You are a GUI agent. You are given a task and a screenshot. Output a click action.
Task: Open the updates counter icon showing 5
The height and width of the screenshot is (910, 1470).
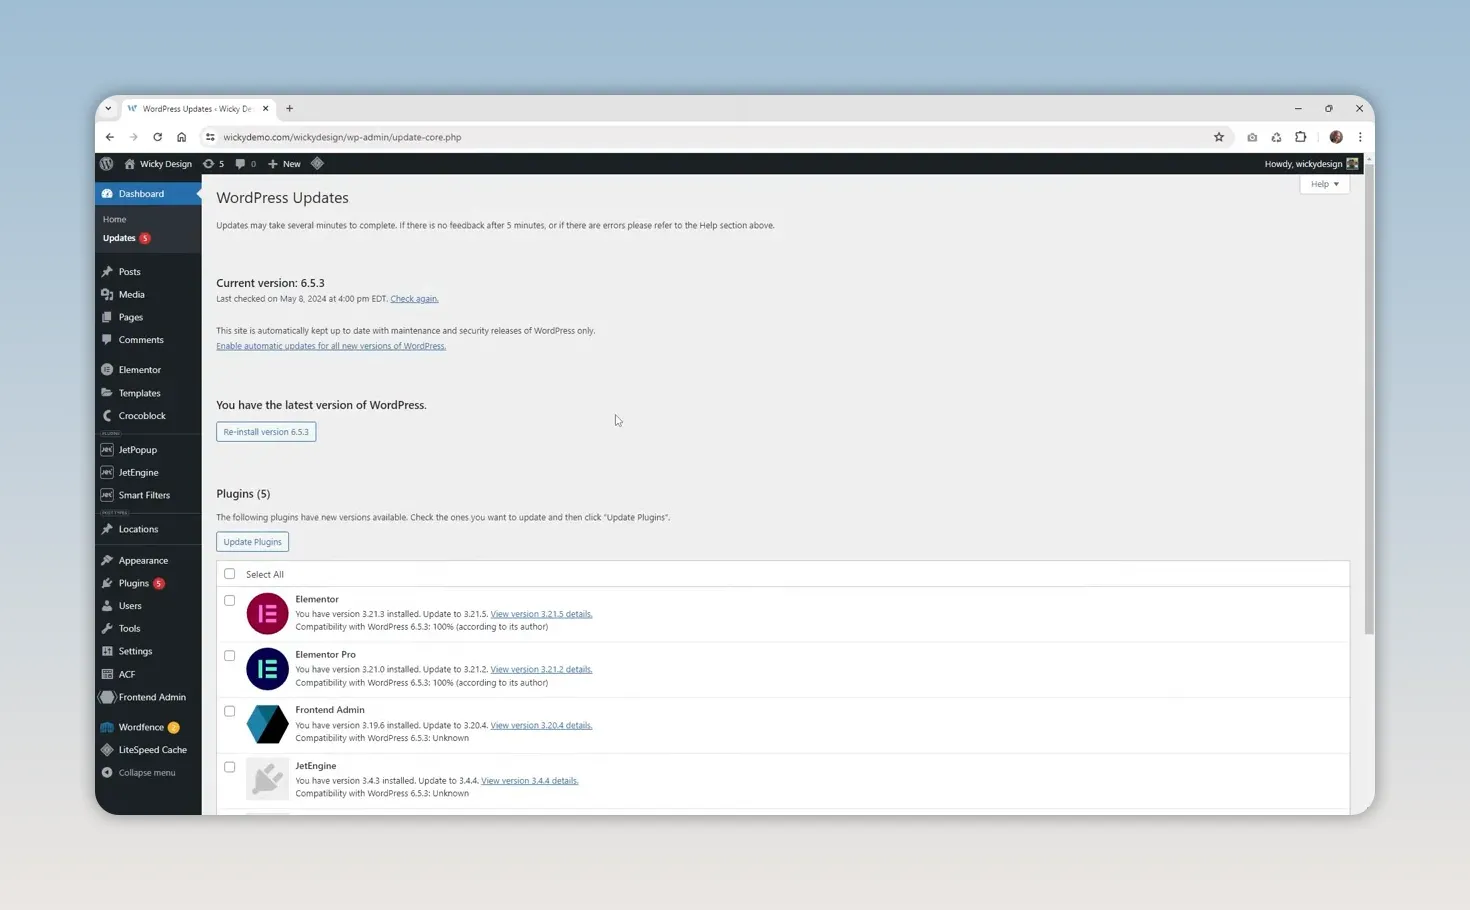[x=213, y=164]
